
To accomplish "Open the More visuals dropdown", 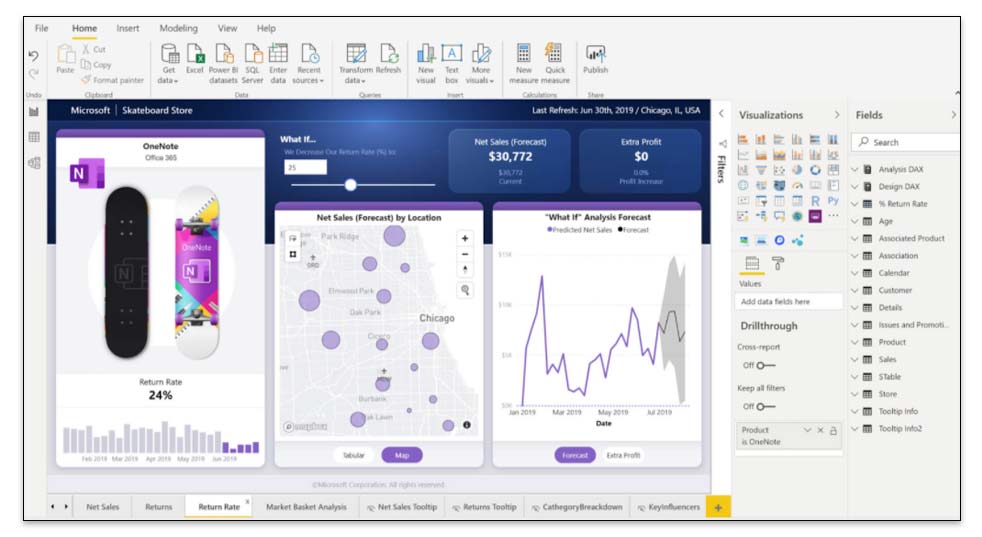I will point(480,63).
